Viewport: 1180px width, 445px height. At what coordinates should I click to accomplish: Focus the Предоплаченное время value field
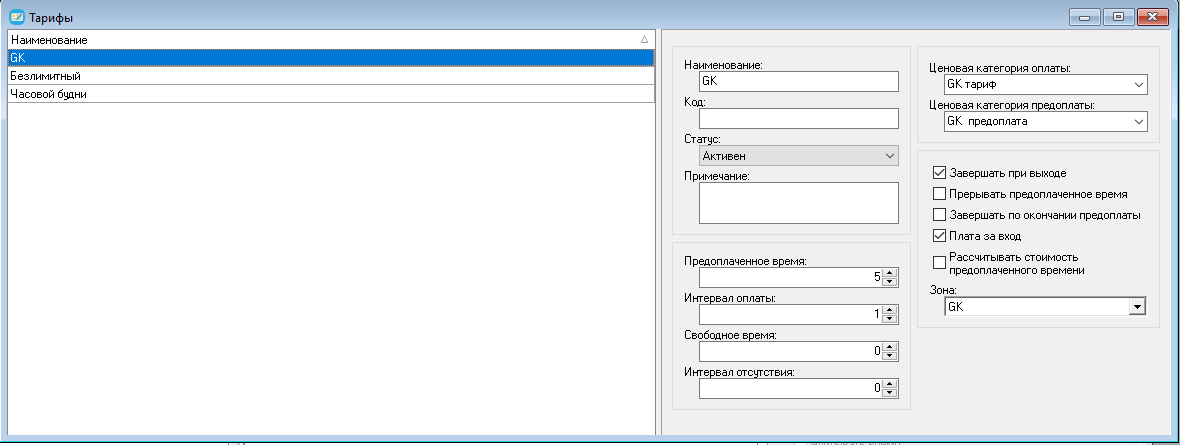coord(790,277)
